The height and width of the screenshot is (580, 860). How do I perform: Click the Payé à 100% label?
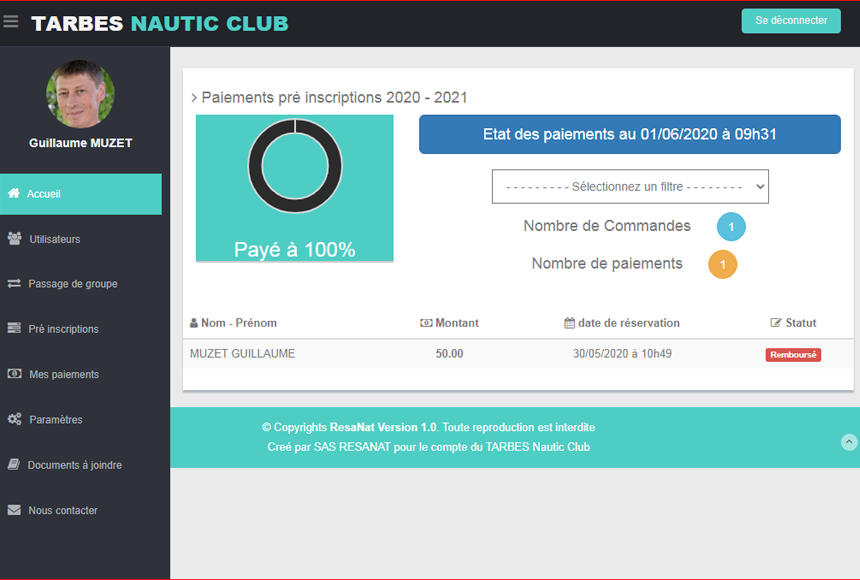point(295,250)
